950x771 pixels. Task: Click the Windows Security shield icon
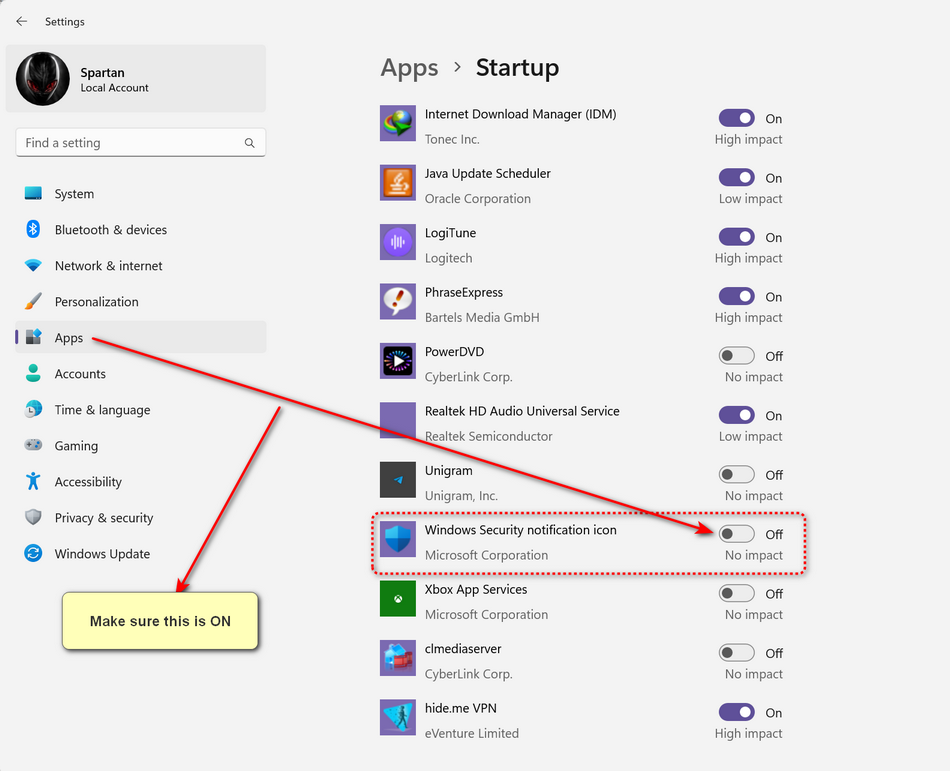pyautogui.click(x=398, y=540)
